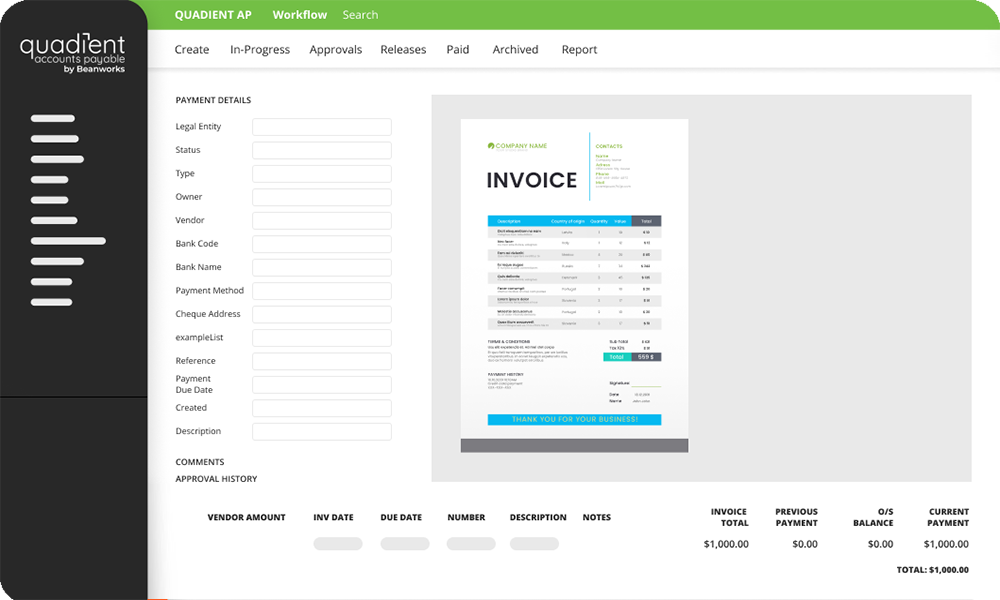Open Search in the green header
This screenshot has height=600, width=1000.
[x=360, y=15]
